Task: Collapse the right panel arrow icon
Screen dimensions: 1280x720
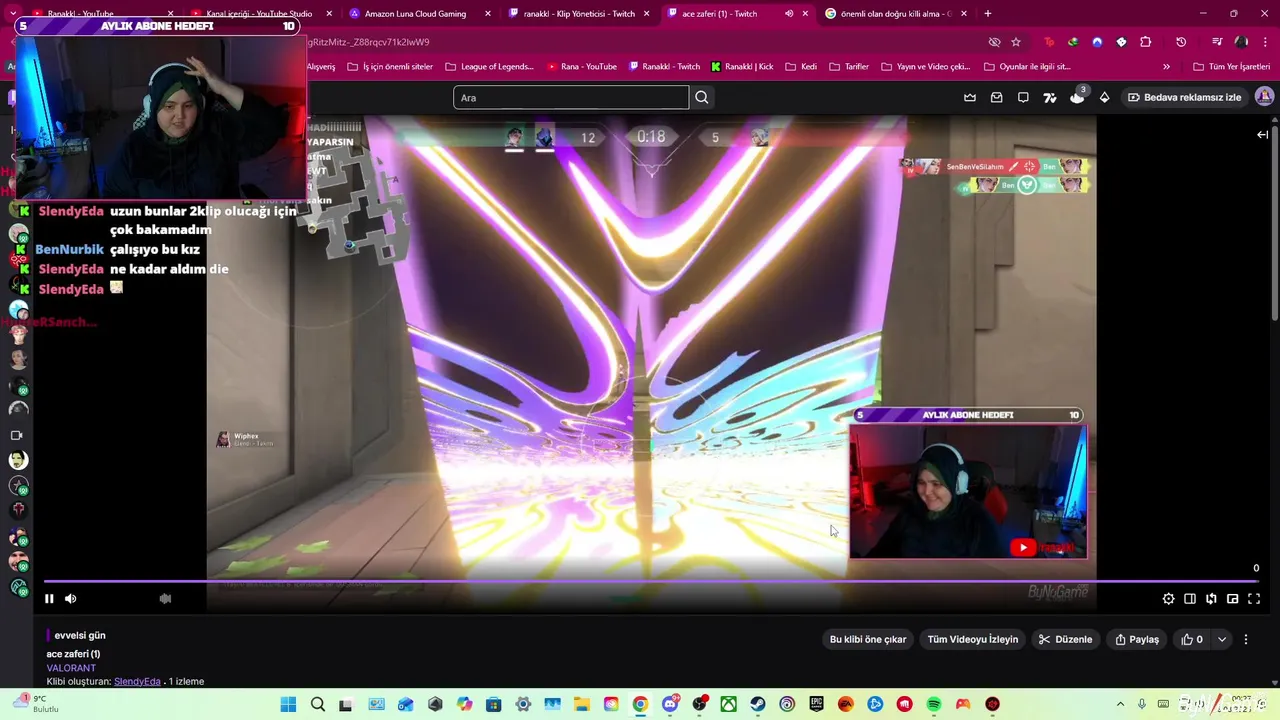Action: click(x=1263, y=134)
